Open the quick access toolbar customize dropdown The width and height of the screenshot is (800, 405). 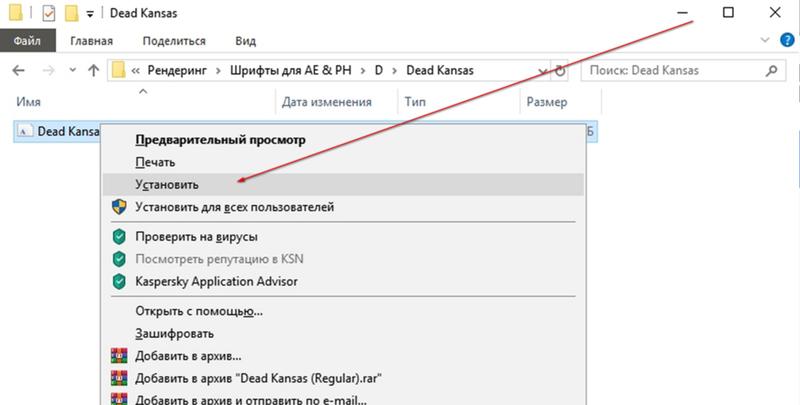point(90,14)
